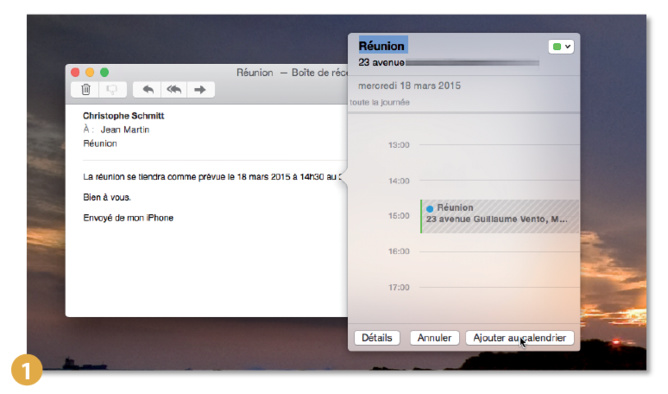Click recipient Jean Martin
The image size is (668, 394).
(125, 129)
